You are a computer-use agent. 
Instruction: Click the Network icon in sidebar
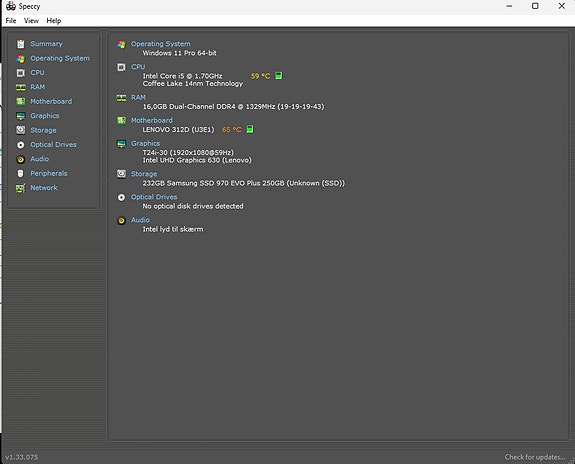tap(21, 188)
